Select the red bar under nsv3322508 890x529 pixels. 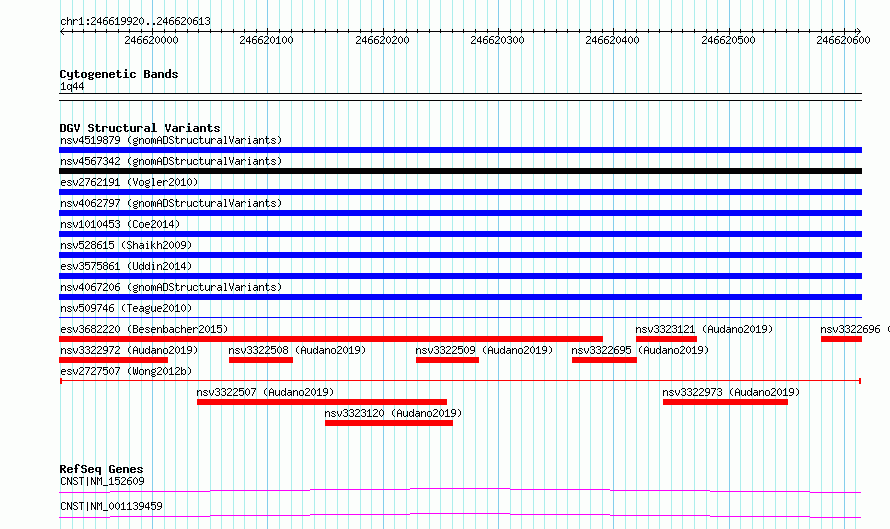261,360
